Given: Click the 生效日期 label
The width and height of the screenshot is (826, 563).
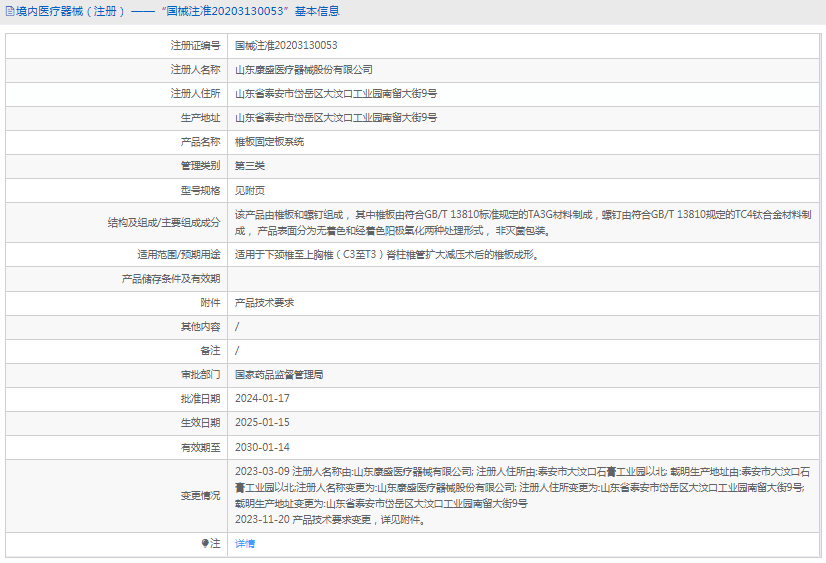Looking at the screenshot, I should click(x=201, y=423).
